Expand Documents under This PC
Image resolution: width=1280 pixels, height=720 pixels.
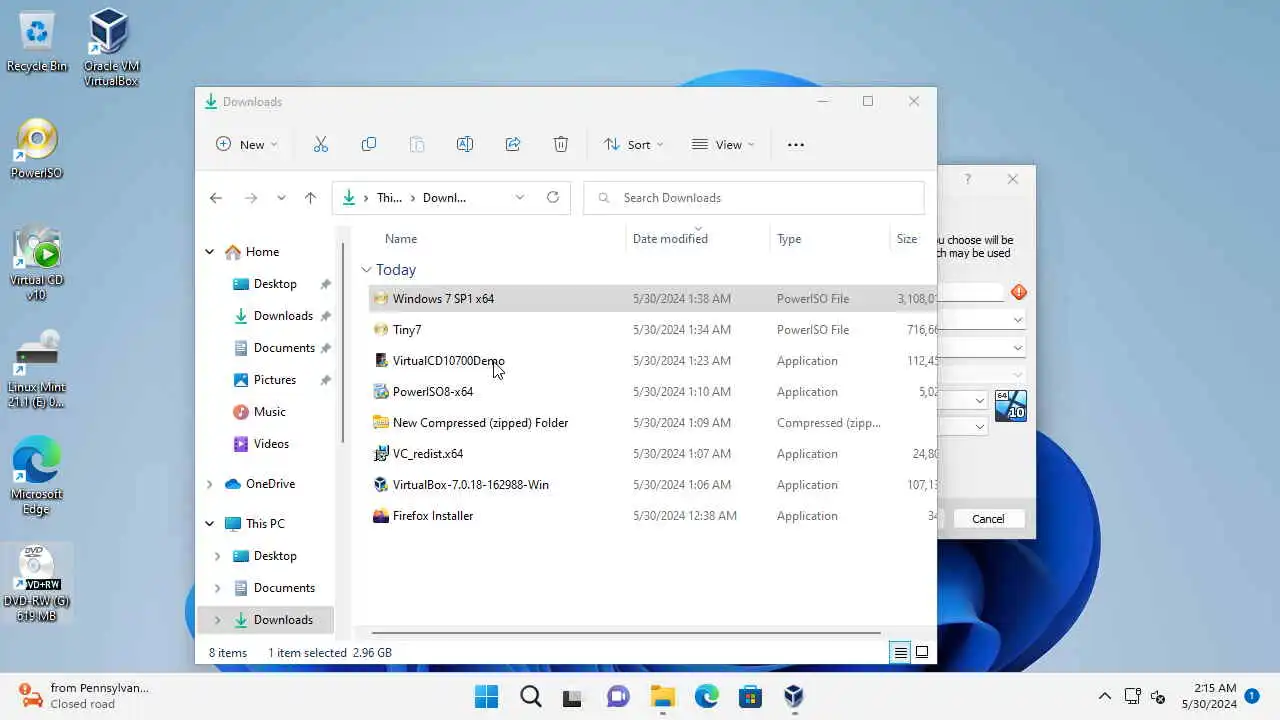coord(217,588)
